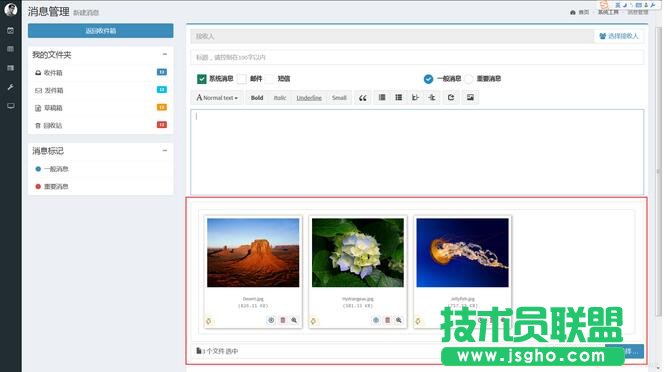Click the wrench tools icon in sidebar
Viewport: 668px width, 372px height.
click(x=11, y=87)
